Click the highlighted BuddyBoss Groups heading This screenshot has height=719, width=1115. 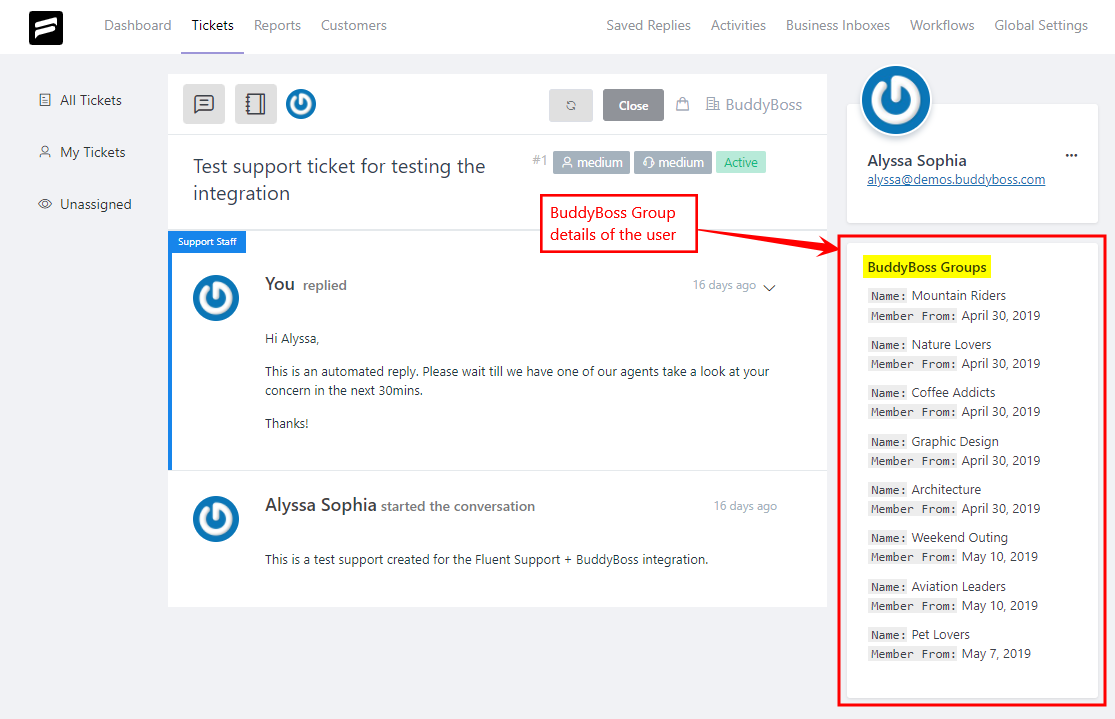[x=926, y=267]
